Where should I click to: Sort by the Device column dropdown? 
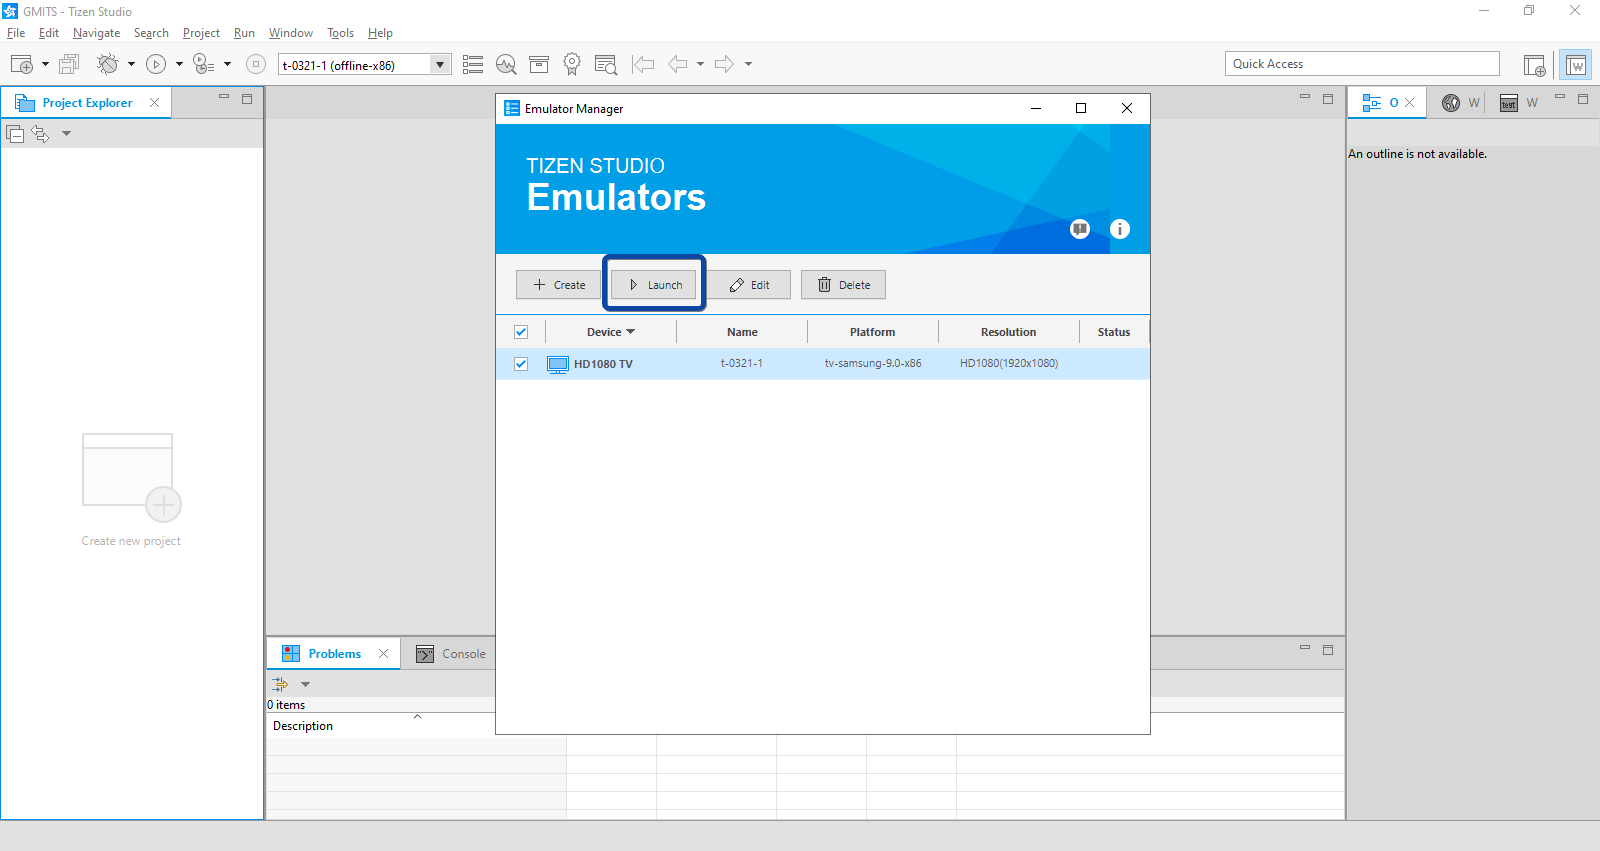pos(630,332)
